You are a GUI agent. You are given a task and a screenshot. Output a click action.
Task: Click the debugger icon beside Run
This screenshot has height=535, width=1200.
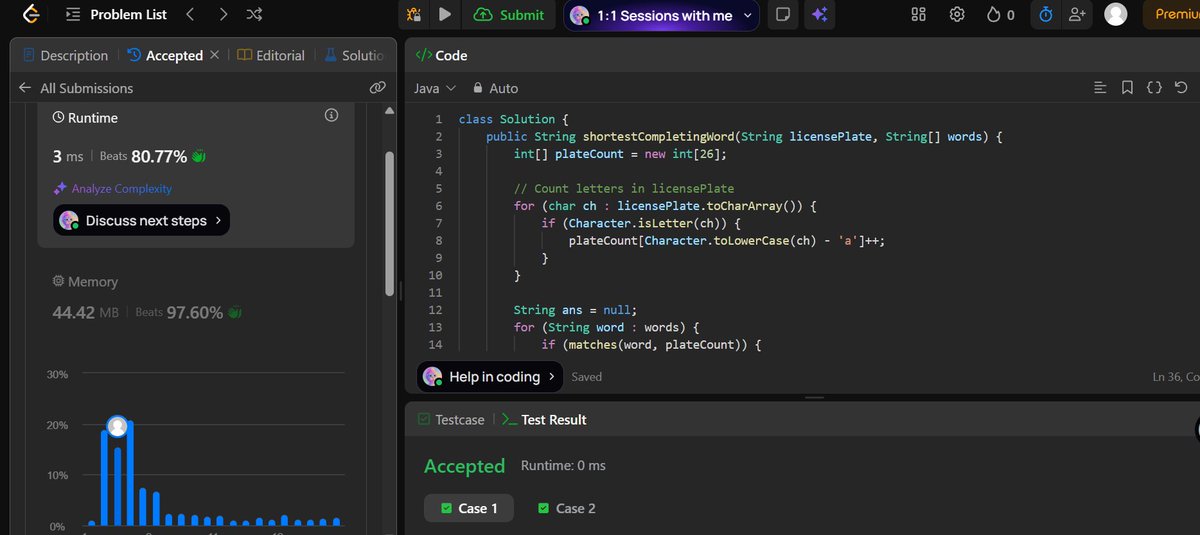pyautogui.click(x=413, y=14)
